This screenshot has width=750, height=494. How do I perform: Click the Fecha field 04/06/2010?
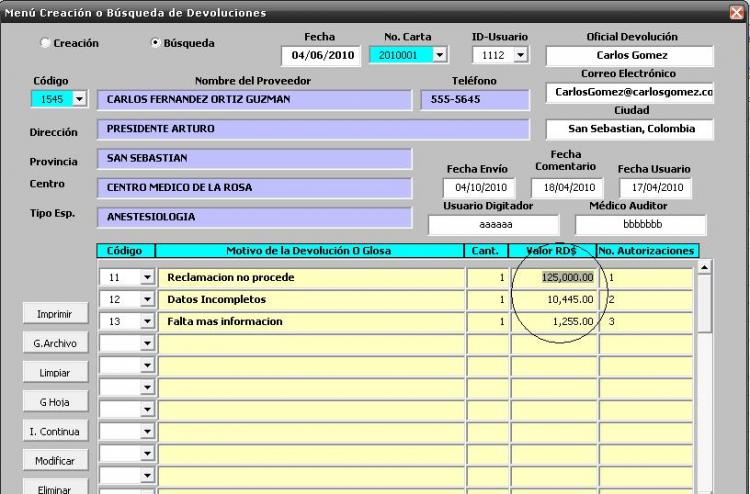(321, 55)
